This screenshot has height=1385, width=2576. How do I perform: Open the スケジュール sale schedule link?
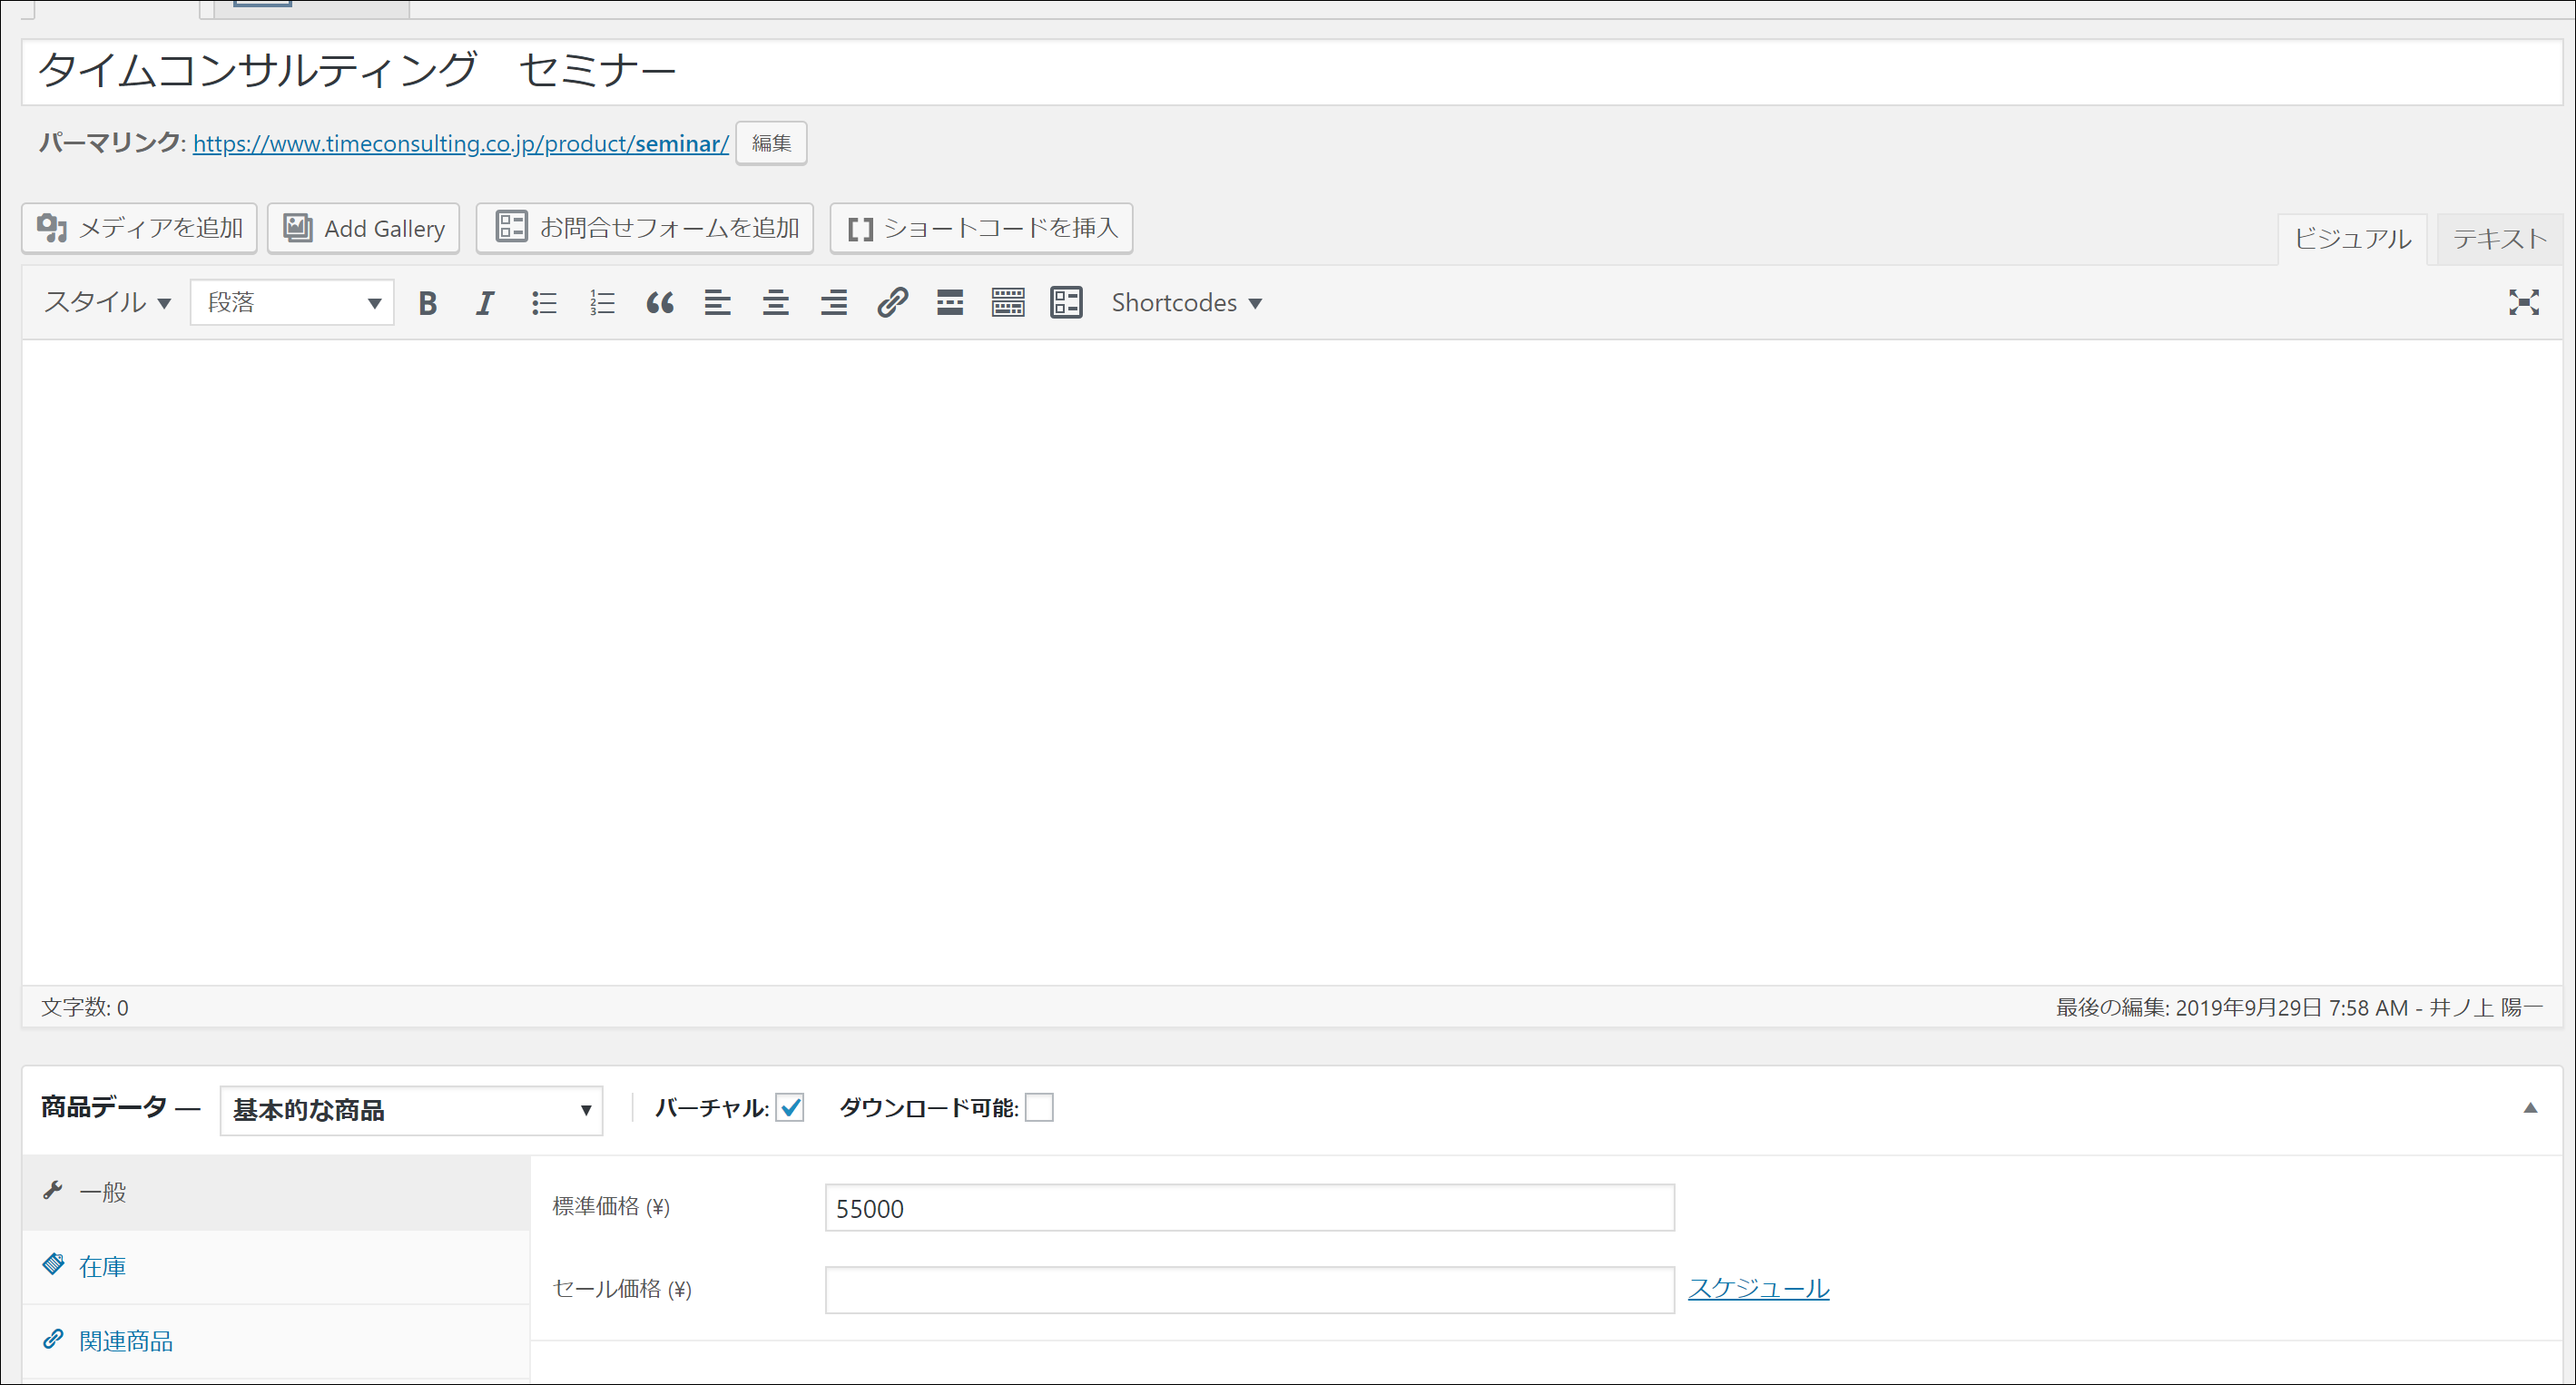pos(1759,1288)
